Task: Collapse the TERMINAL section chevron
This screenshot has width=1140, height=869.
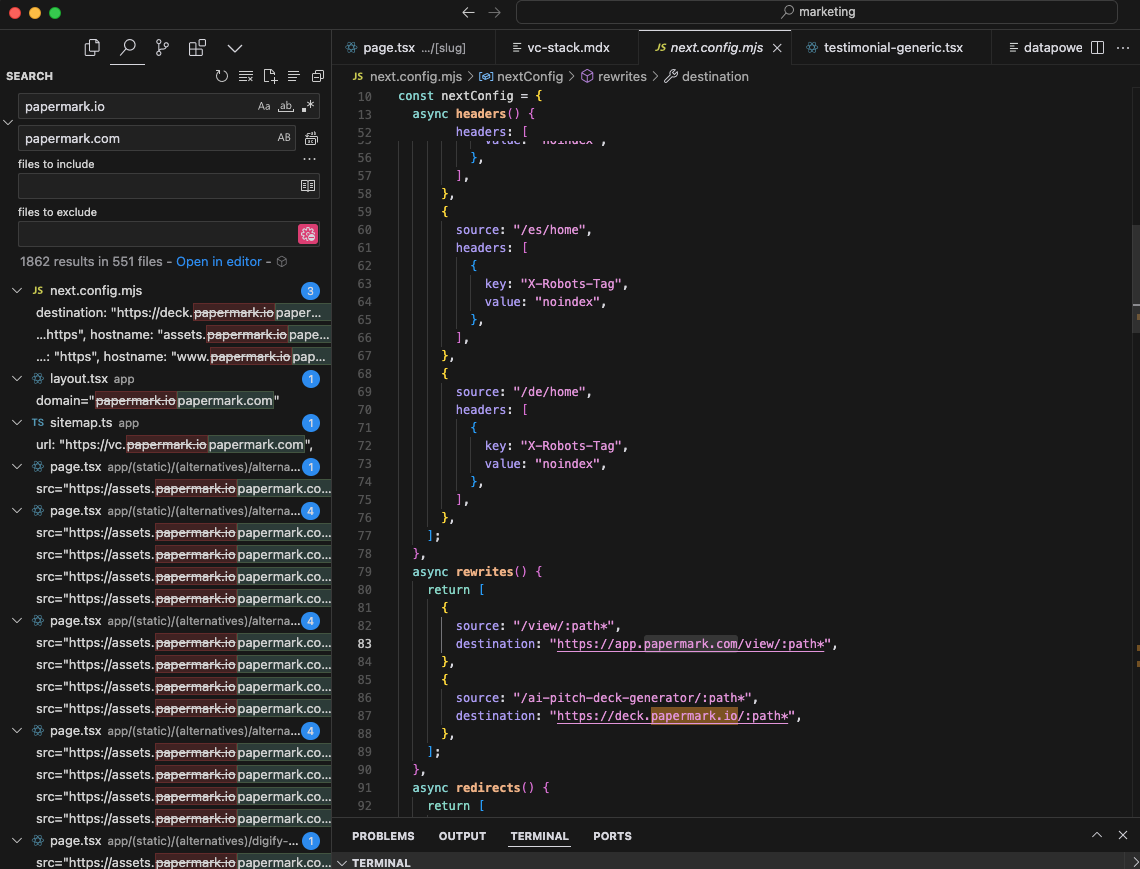Action: click(x=342, y=863)
